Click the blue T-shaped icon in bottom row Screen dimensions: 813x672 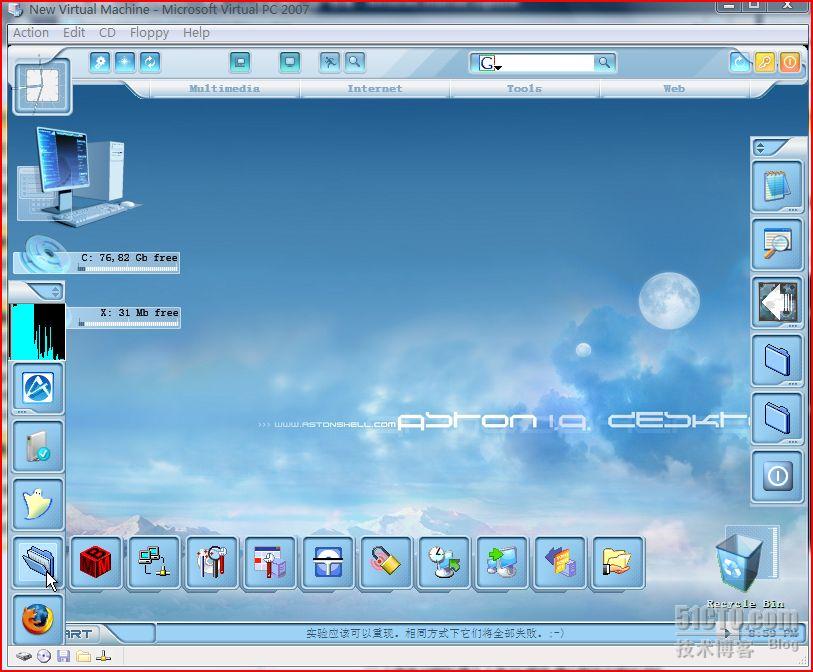328,563
